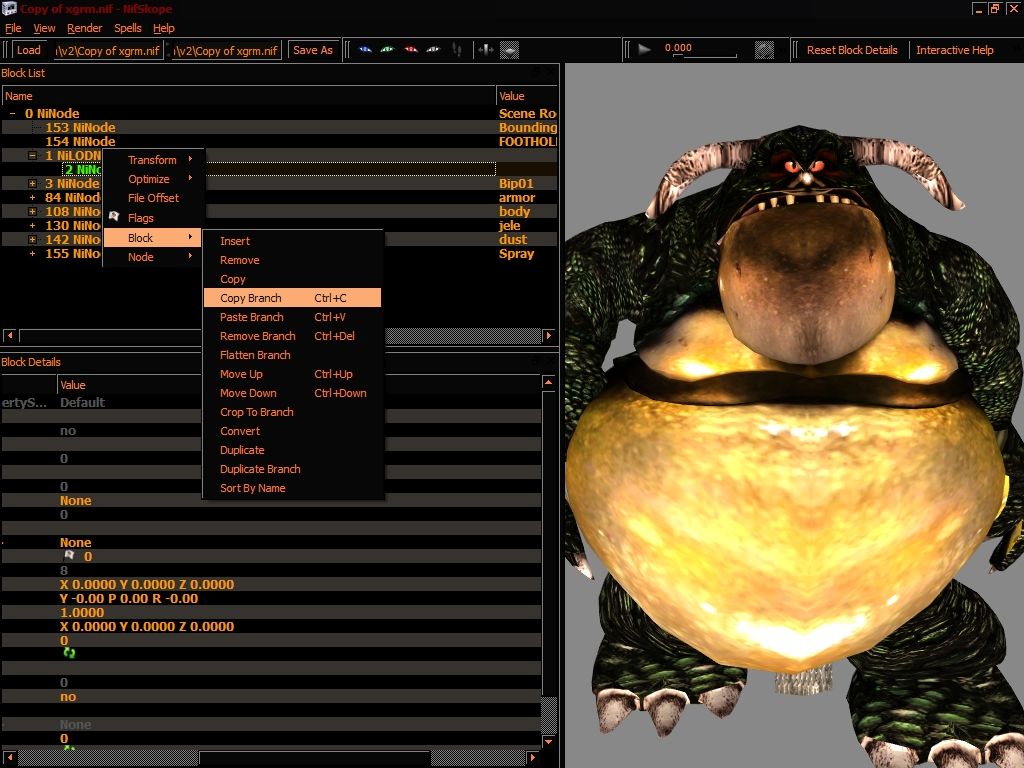This screenshot has height=768, width=1024.
Task: Click Interactive Help button
Action: coord(955,50)
